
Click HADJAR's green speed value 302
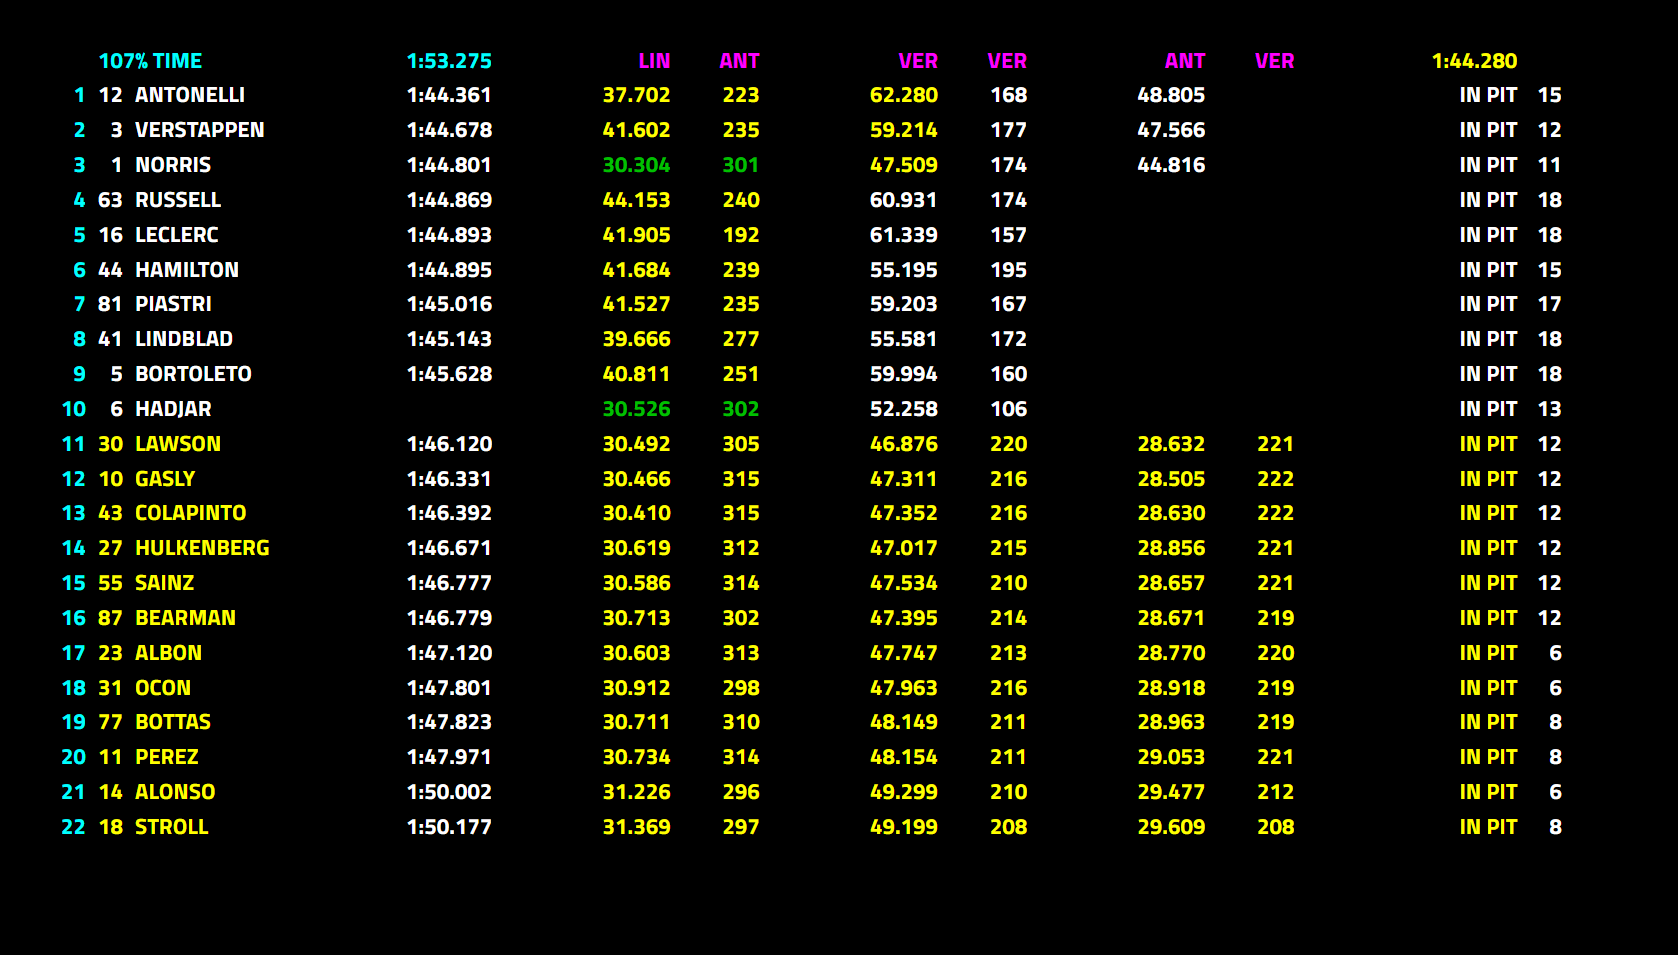(741, 409)
